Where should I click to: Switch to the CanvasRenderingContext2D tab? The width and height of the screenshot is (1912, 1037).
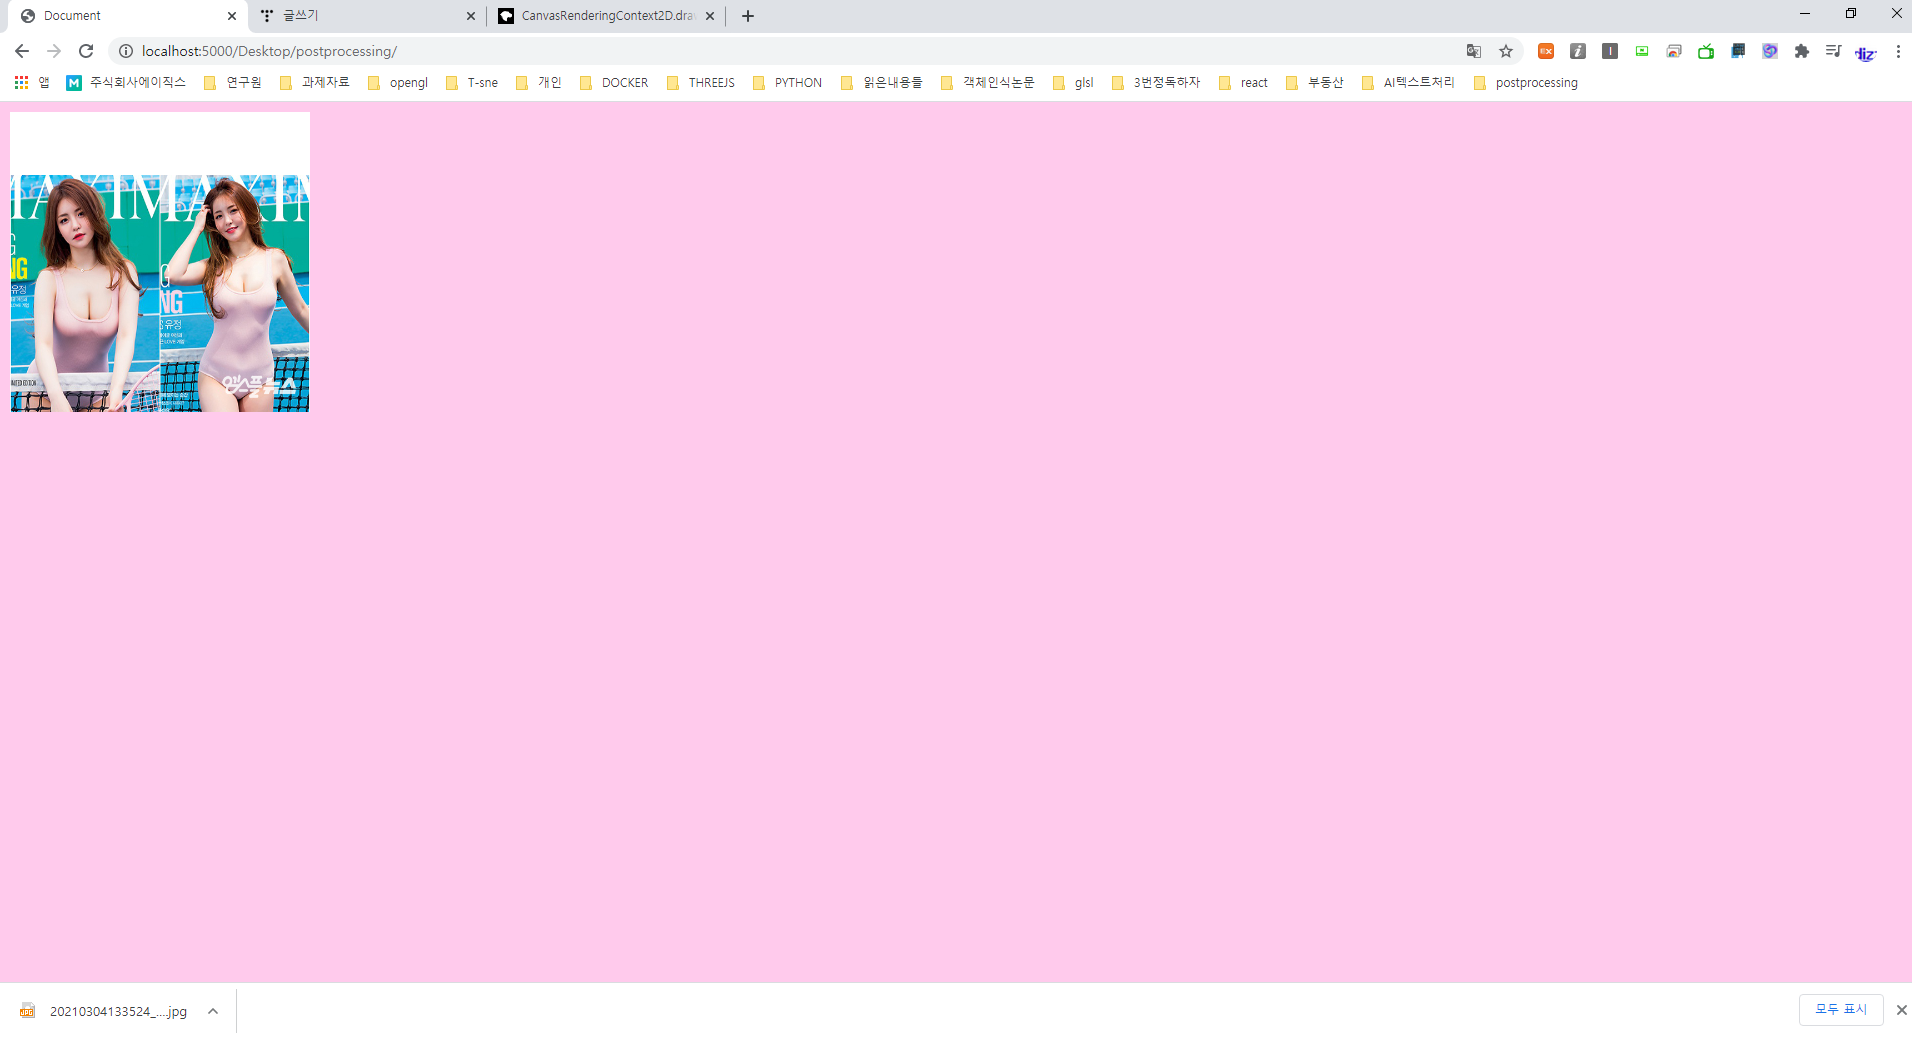click(607, 16)
